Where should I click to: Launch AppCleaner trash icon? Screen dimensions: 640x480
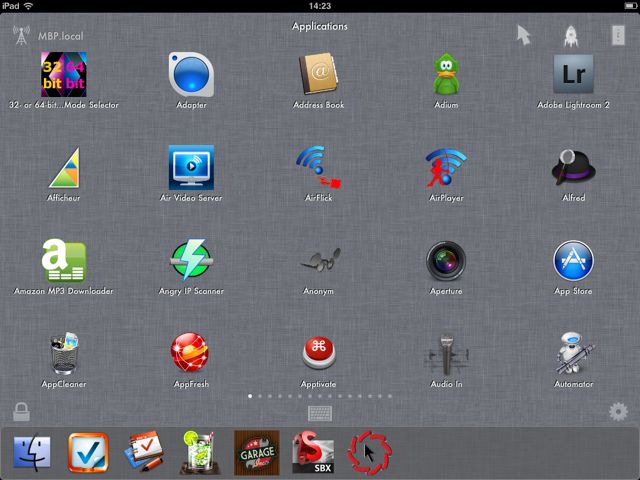click(64, 353)
